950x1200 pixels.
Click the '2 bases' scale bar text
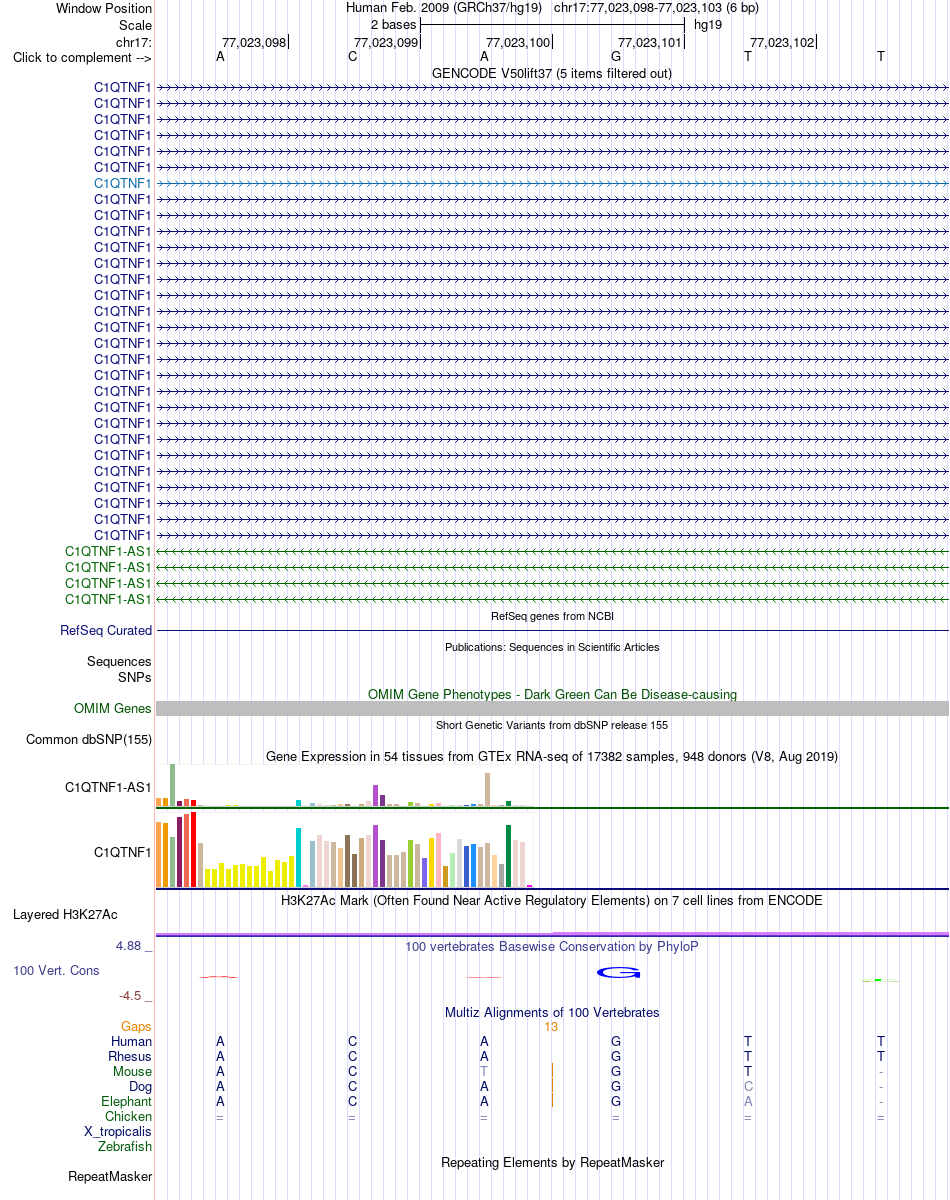(x=393, y=24)
